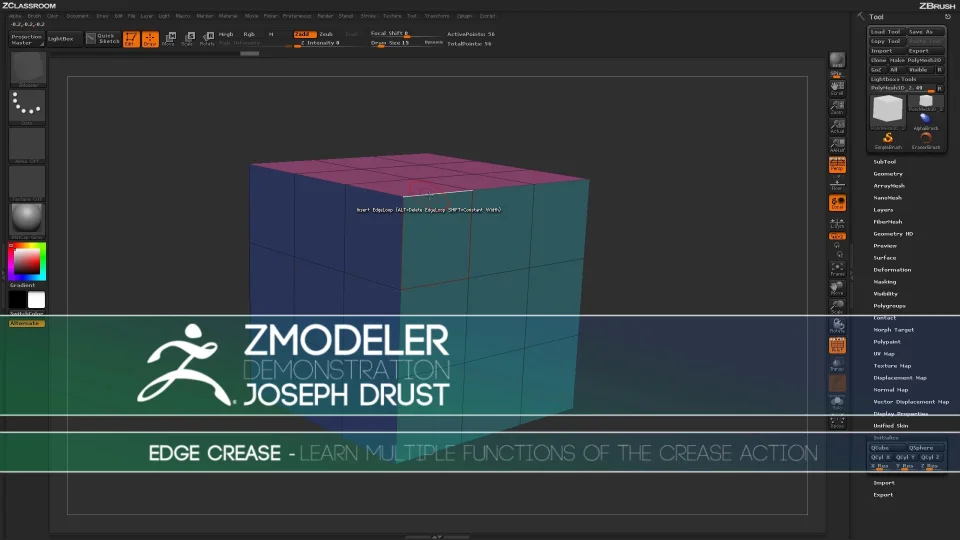Select the Scale tool in top shelf
This screenshot has width=960, height=540.
tap(189, 39)
